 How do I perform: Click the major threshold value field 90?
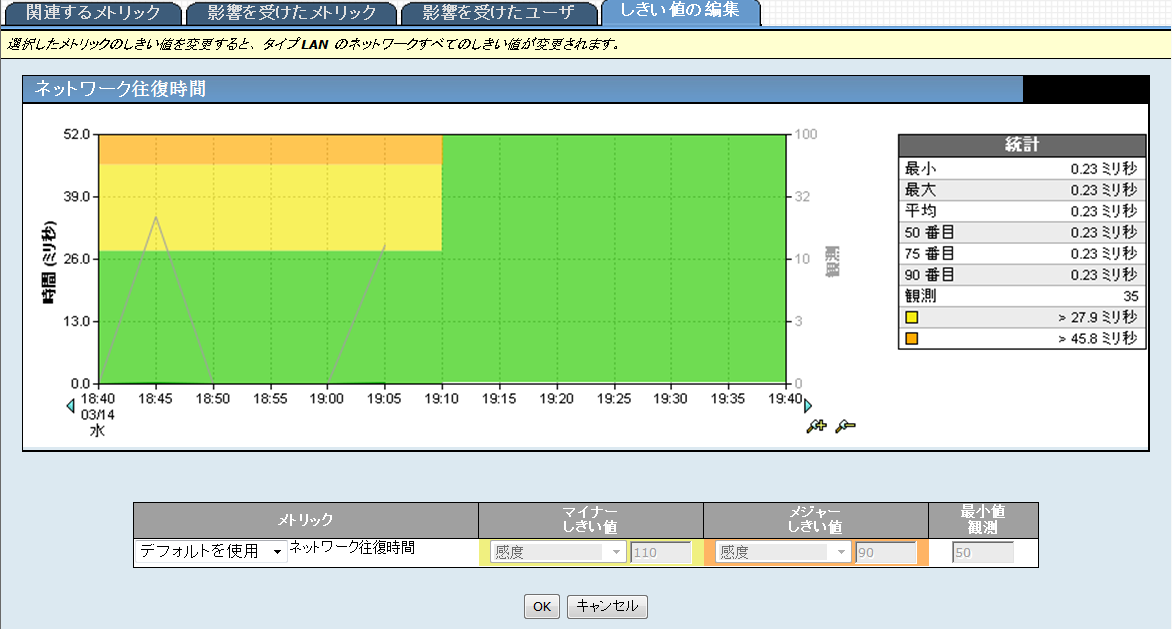[x=886, y=552]
